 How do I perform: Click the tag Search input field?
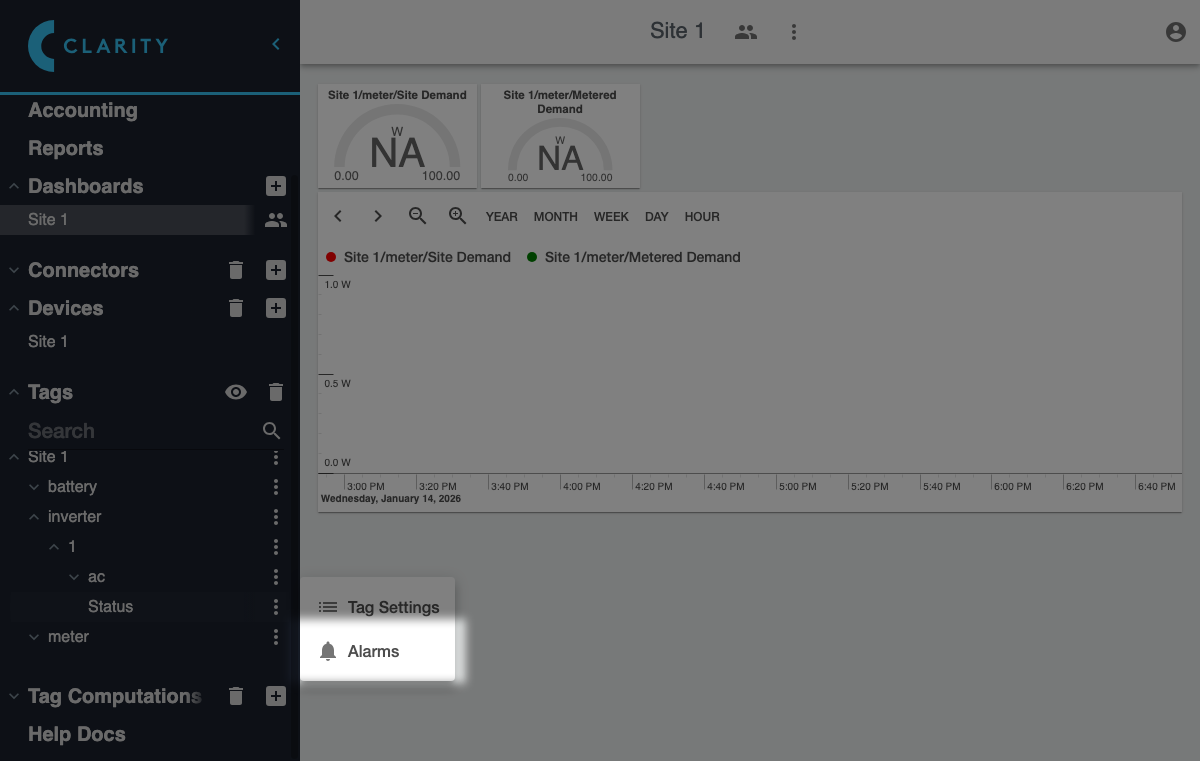[x=140, y=431]
